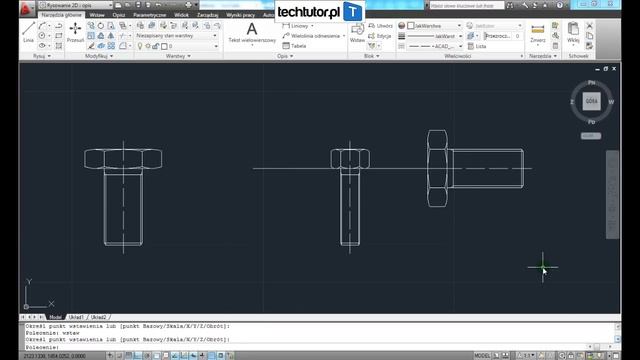This screenshot has width=640, height=360.
Task: Toggle the layer lightbulb on/off icon
Action: point(140,46)
